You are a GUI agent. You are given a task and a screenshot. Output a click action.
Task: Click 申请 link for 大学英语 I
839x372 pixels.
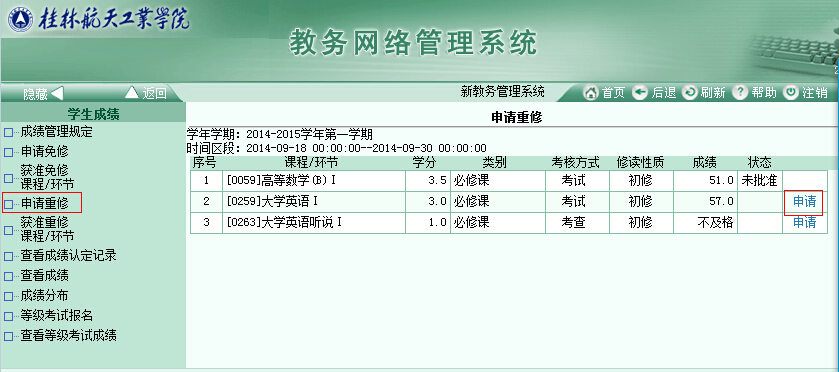tap(804, 202)
